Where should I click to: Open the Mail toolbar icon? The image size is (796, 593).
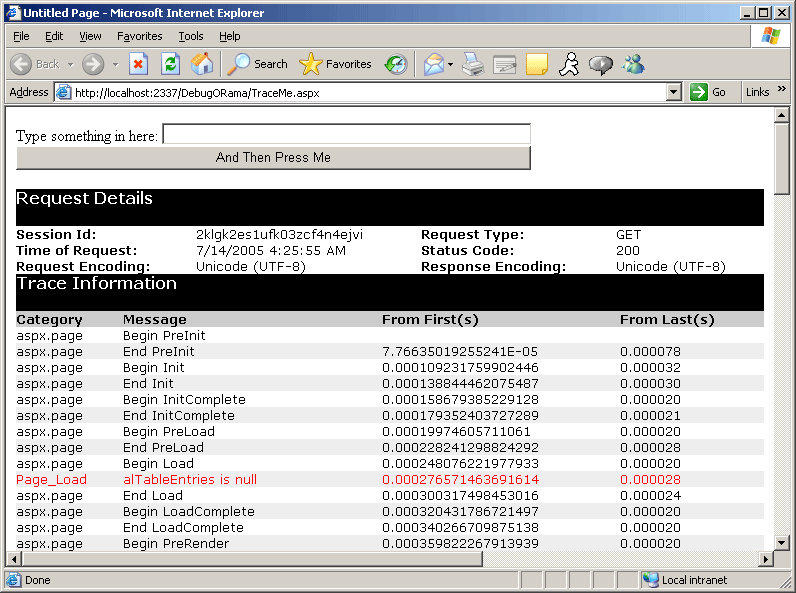(x=433, y=64)
